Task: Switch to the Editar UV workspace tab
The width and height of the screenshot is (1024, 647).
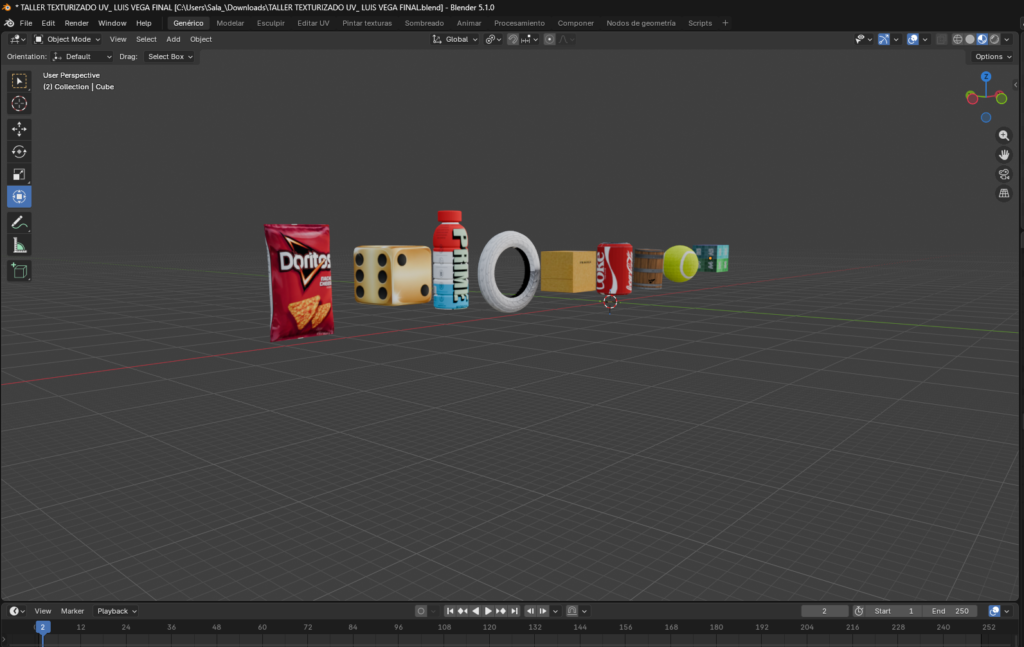Action: tap(313, 23)
